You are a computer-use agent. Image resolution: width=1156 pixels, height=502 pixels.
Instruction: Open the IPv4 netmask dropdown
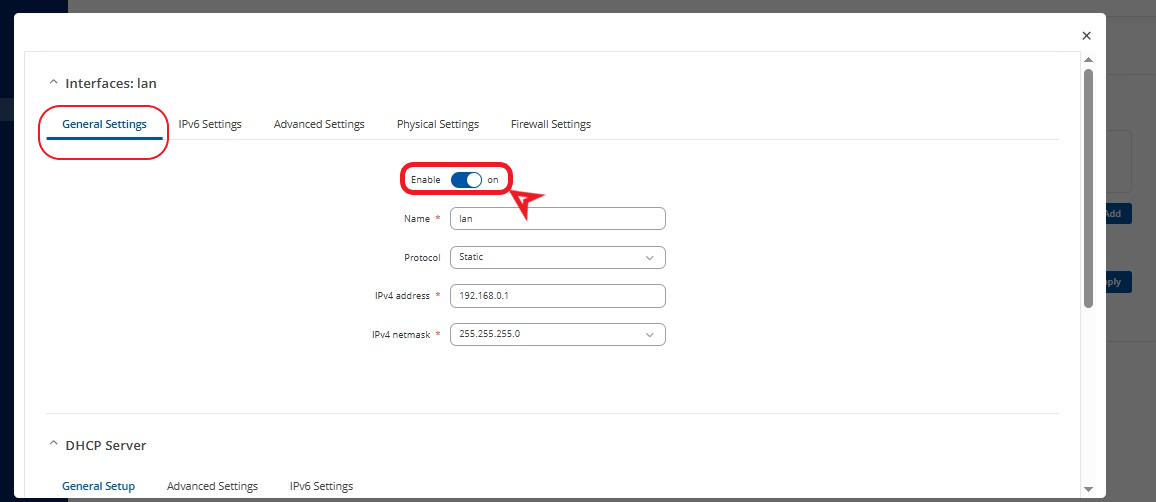coord(557,334)
